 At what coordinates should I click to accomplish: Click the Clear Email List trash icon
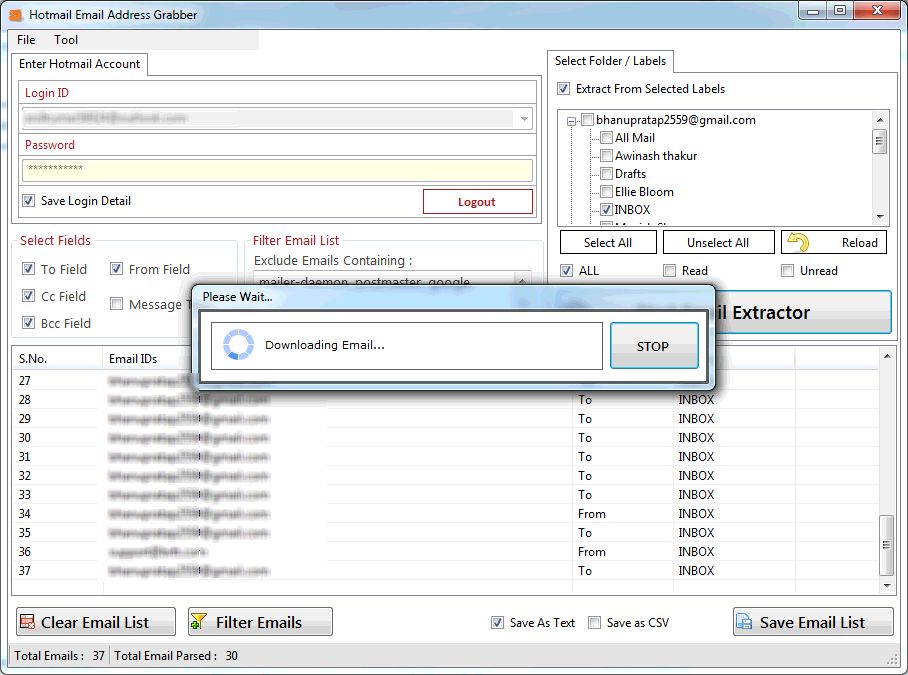pyautogui.click(x=27, y=622)
